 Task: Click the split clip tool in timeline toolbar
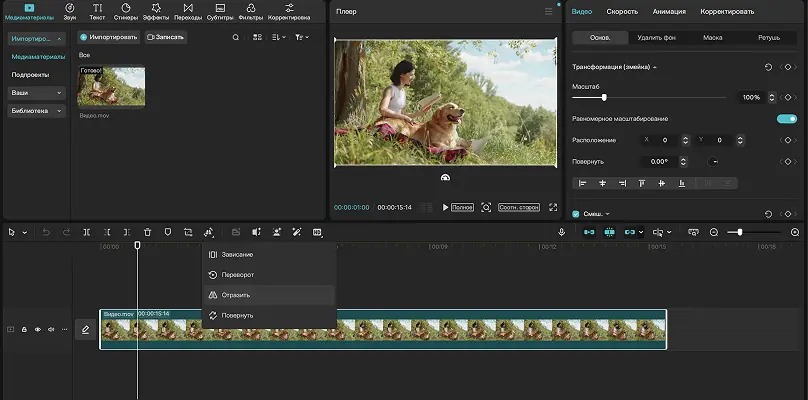pyautogui.click(x=87, y=232)
